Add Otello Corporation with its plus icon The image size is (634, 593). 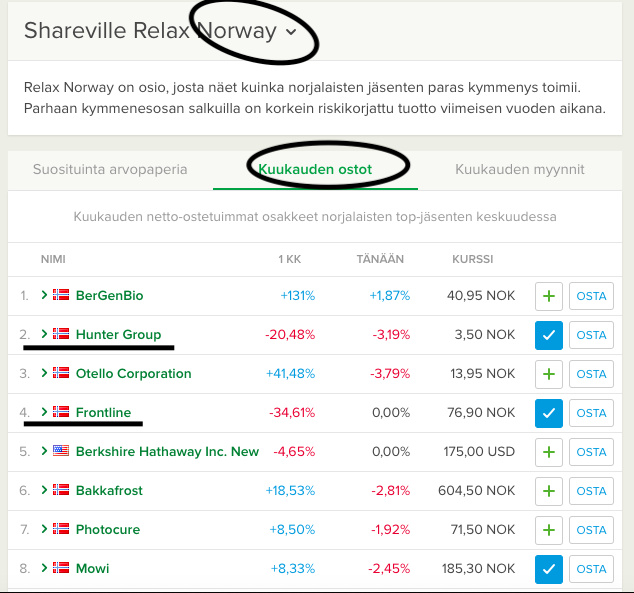[549, 374]
